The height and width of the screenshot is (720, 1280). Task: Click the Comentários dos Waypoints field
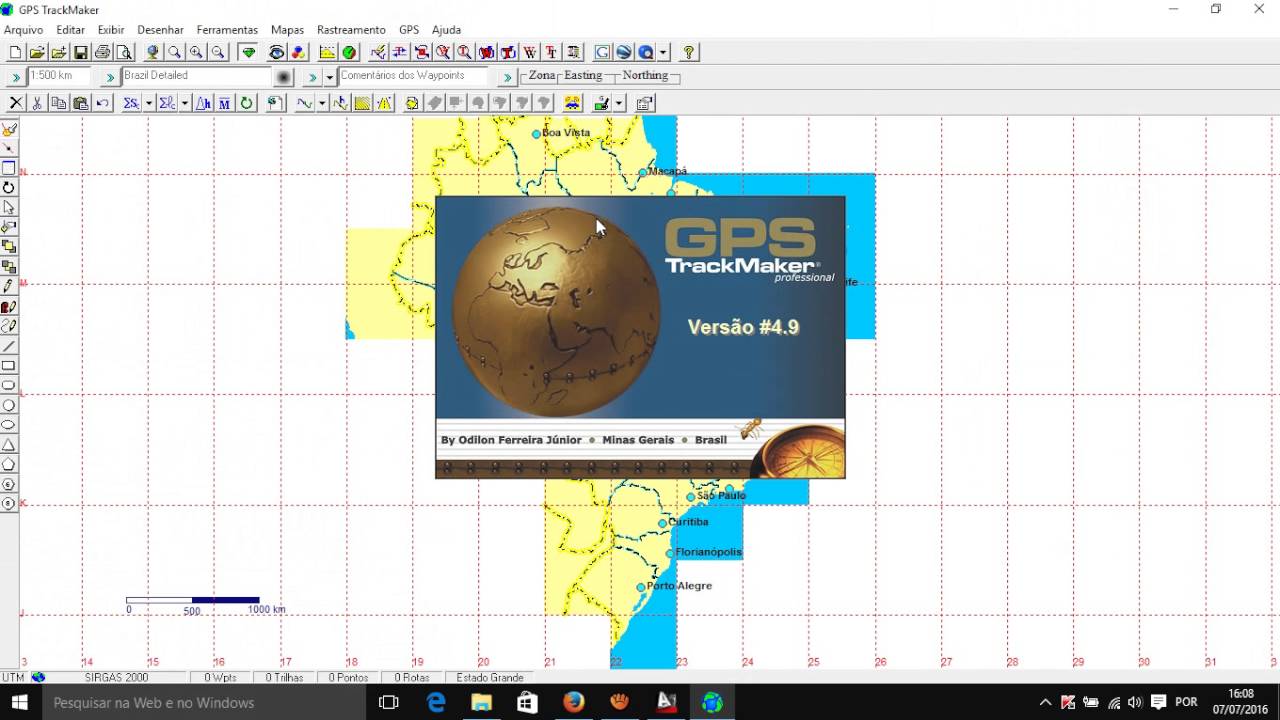coord(413,76)
